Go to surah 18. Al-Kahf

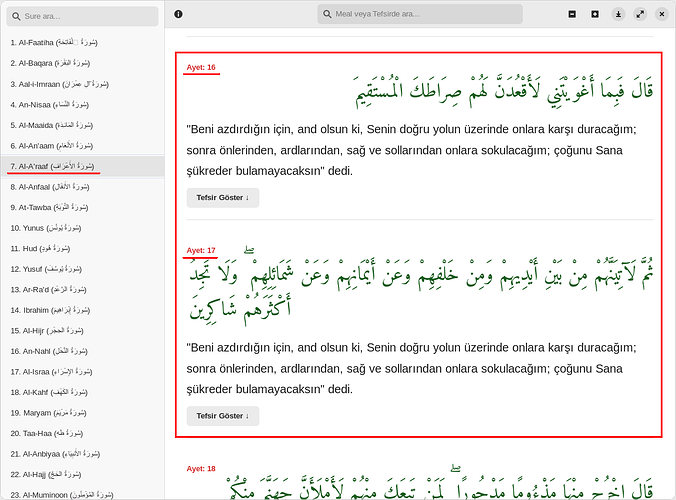[58, 393]
